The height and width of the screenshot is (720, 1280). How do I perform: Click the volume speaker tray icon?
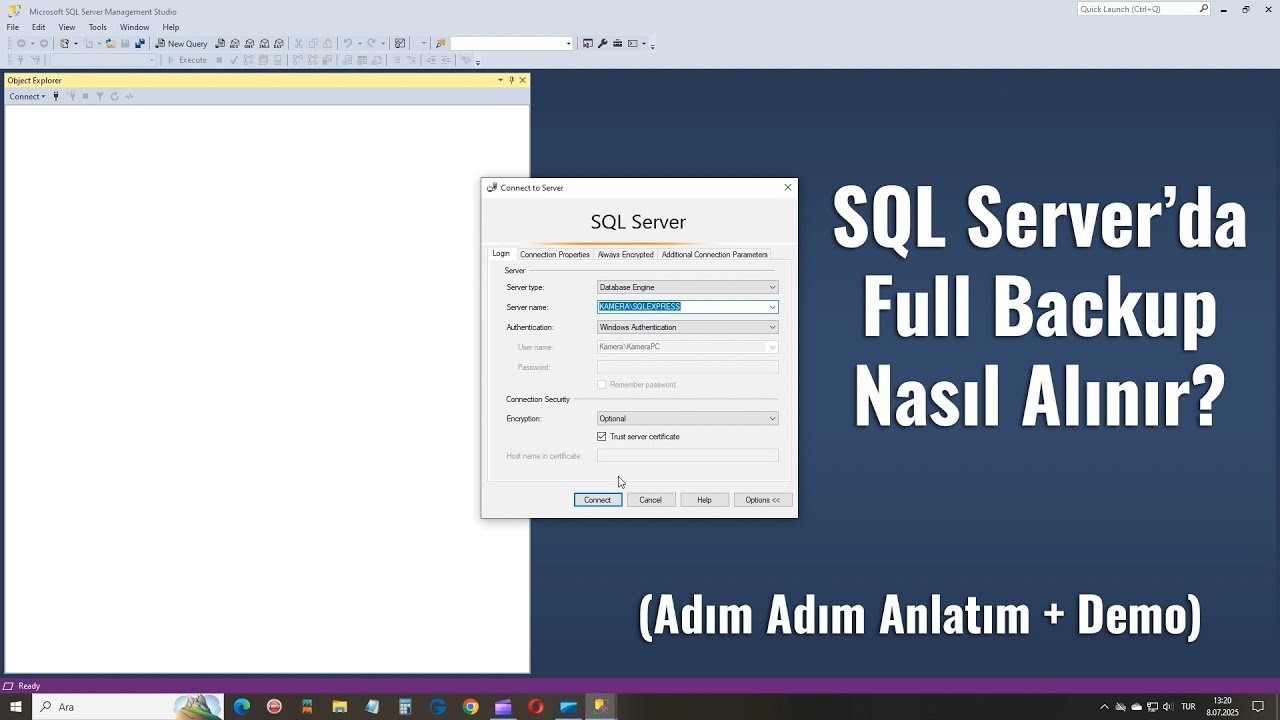pos(1167,707)
